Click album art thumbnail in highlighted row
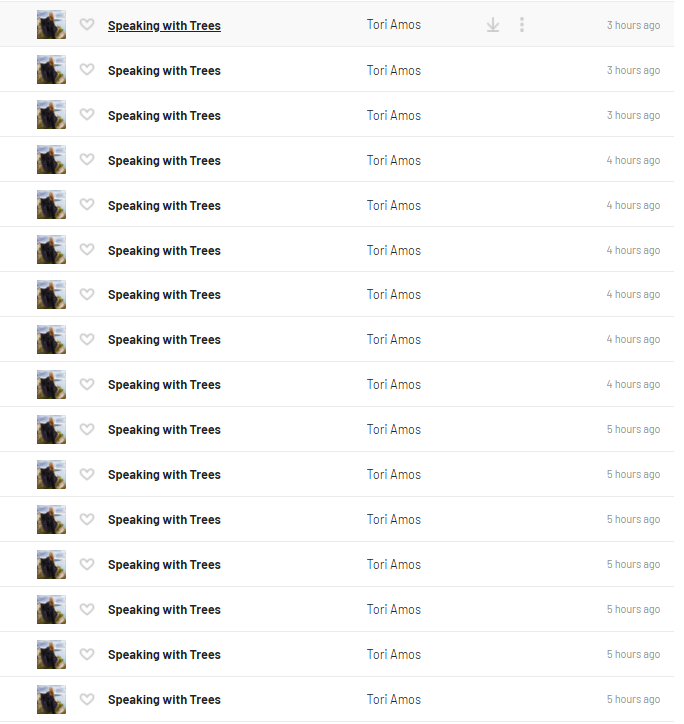Screen dimensions: 684x724 (x=51, y=24)
